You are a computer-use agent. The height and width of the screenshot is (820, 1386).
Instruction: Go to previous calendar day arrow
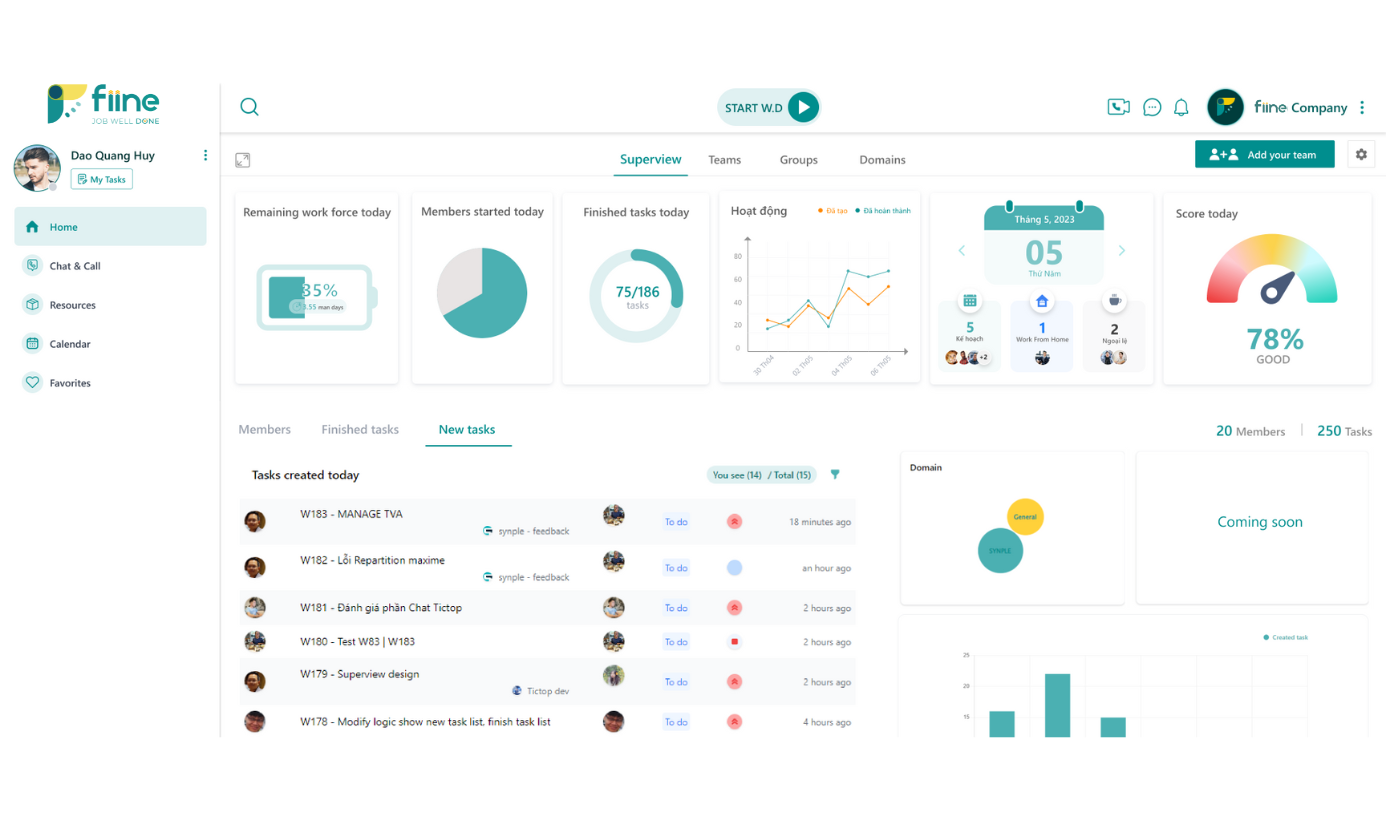962,251
